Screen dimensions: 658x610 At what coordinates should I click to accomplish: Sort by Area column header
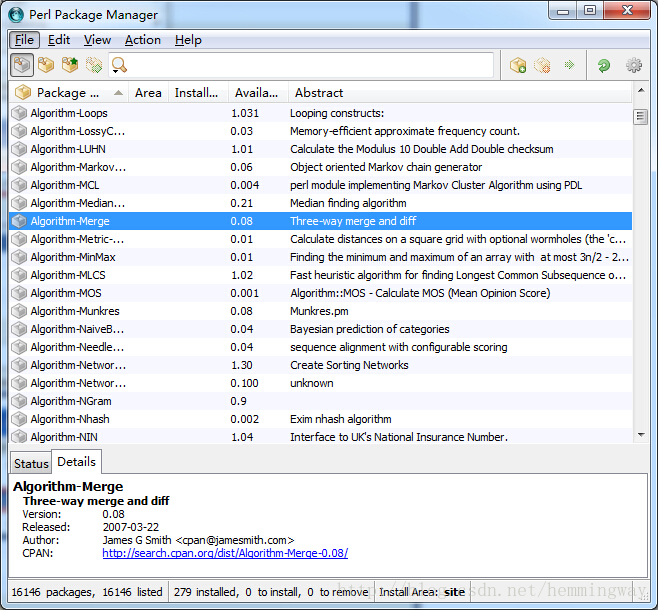tap(148, 93)
